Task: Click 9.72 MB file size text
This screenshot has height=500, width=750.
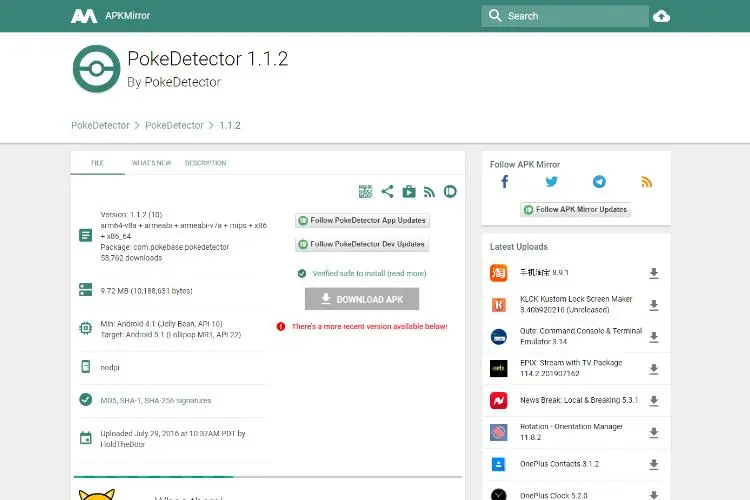Action: coord(146,291)
